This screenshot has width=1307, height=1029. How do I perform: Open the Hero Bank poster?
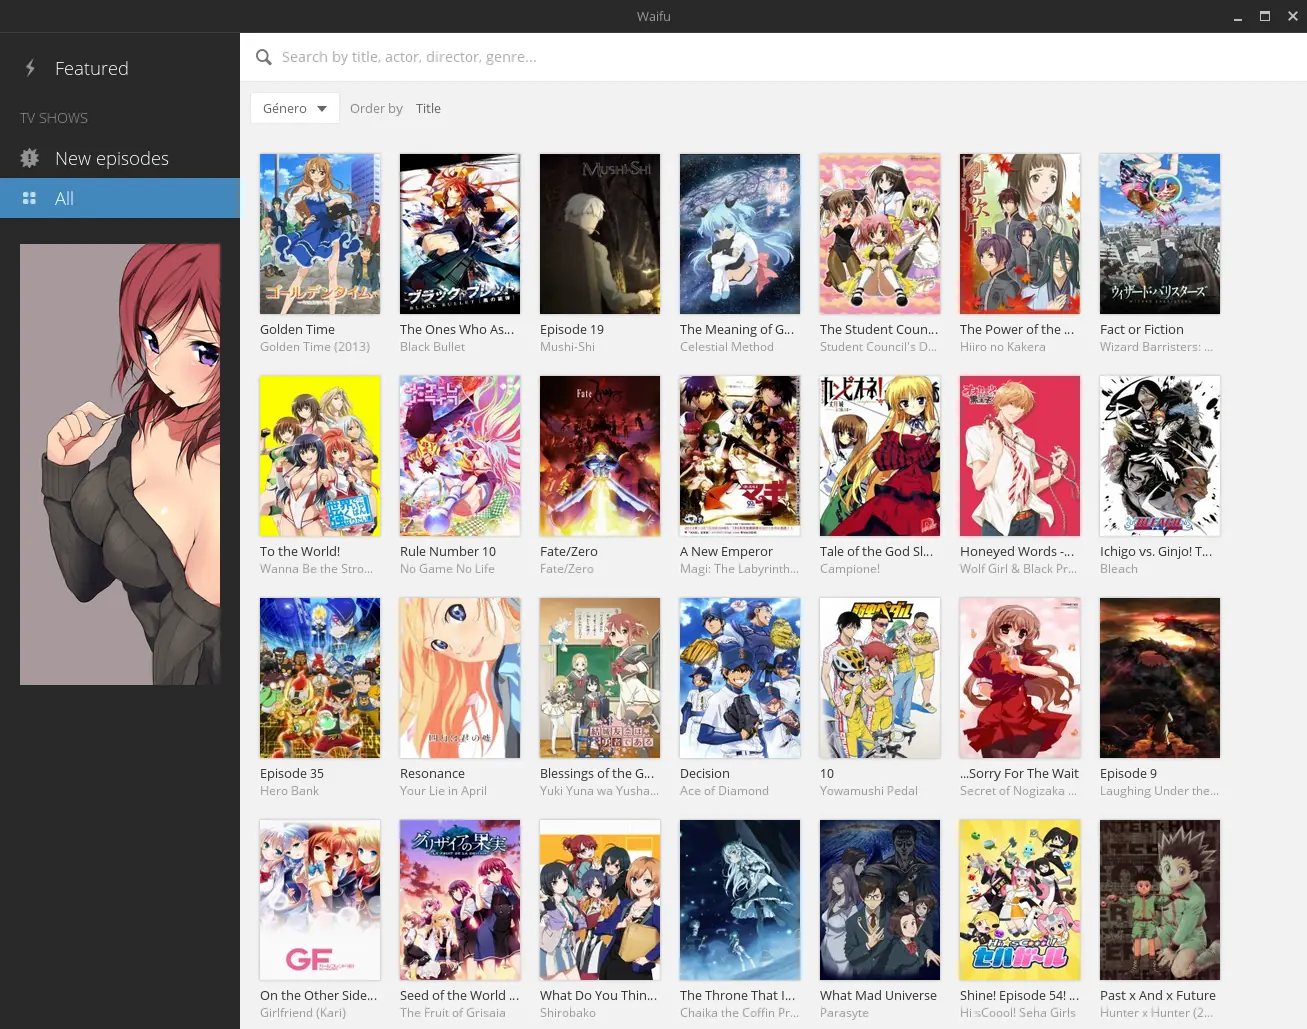coord(320,678)
